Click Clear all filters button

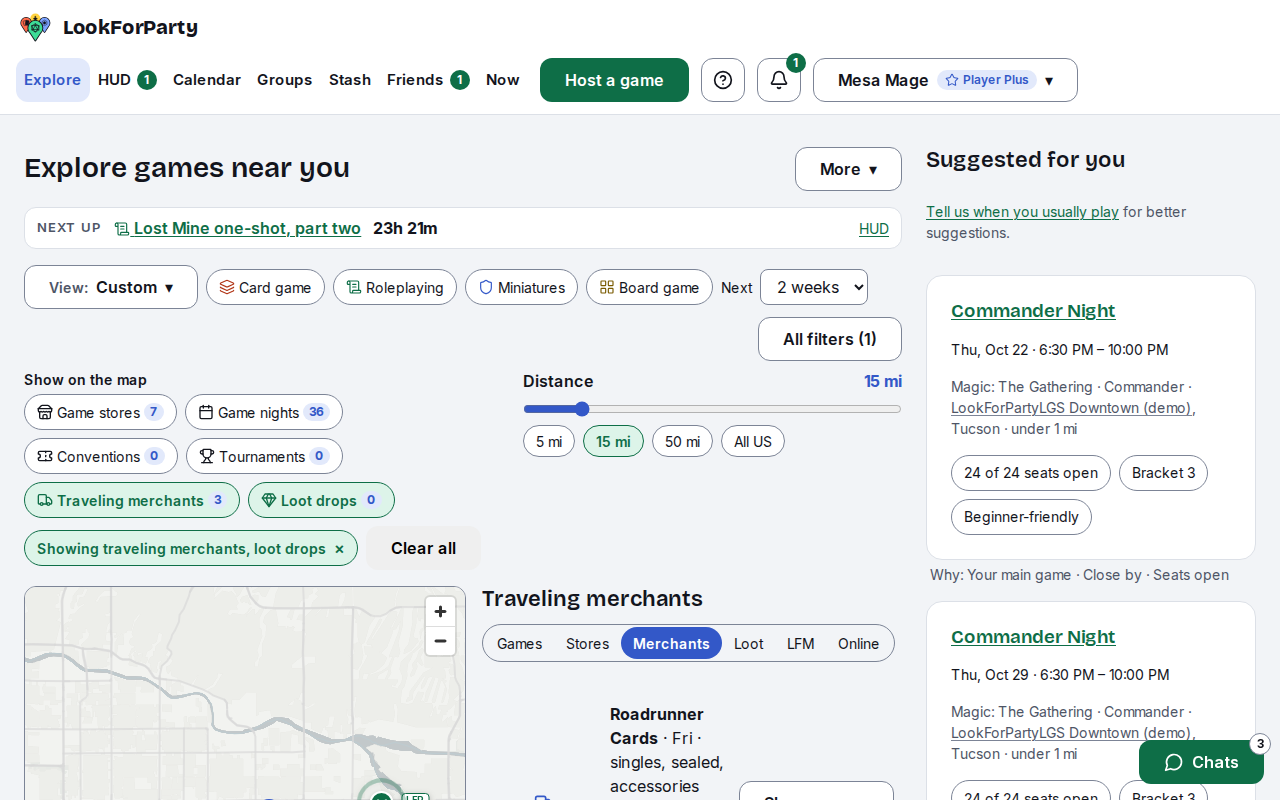click(424, 548)
